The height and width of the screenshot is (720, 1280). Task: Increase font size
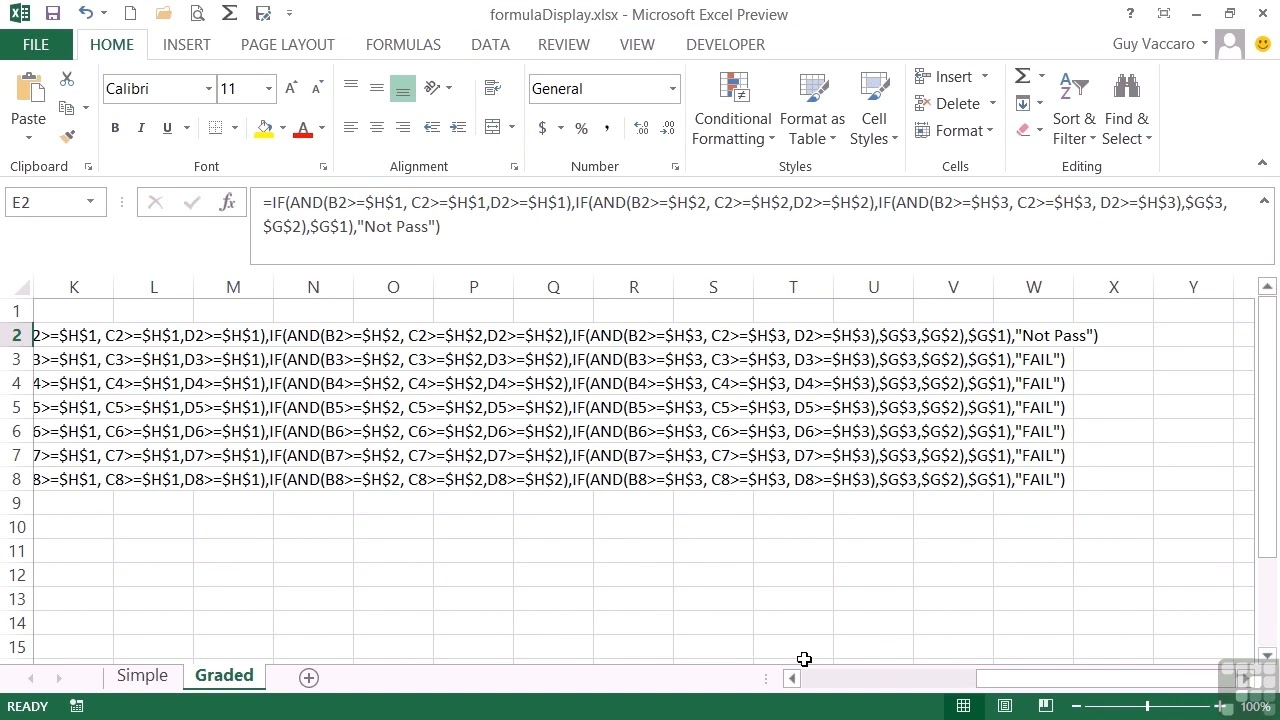coord(291,89)
